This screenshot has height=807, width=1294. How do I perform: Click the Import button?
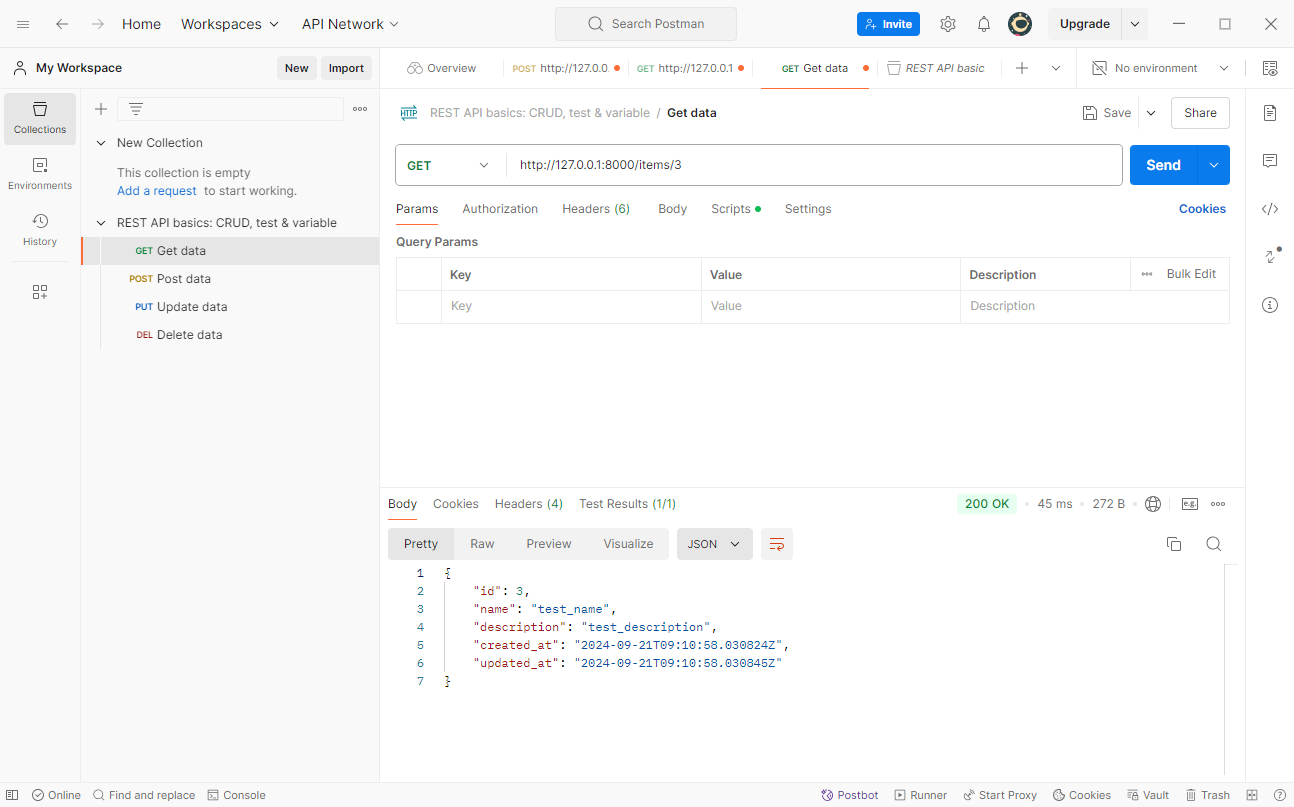pos(346,68)
